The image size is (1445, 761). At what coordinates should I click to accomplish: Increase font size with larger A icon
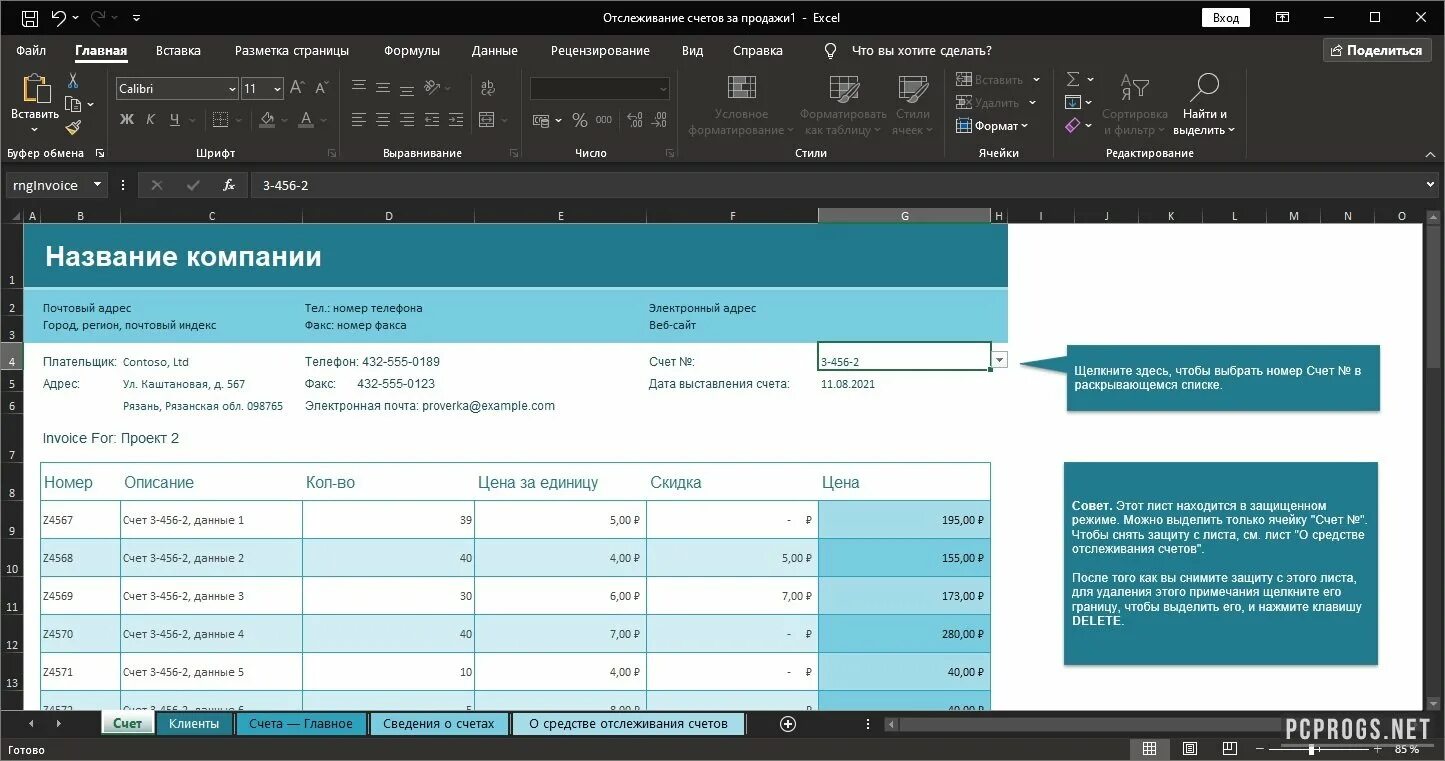click(297, 88)
